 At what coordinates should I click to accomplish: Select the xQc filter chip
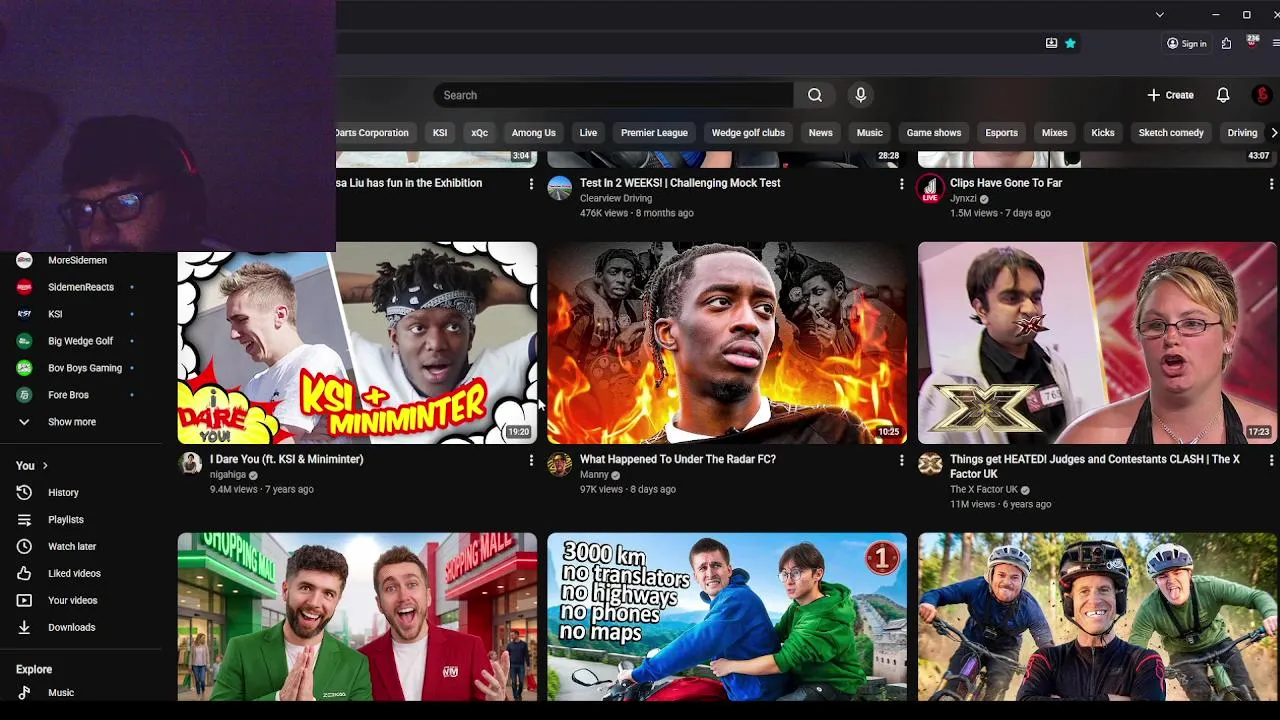pos(479,133)
